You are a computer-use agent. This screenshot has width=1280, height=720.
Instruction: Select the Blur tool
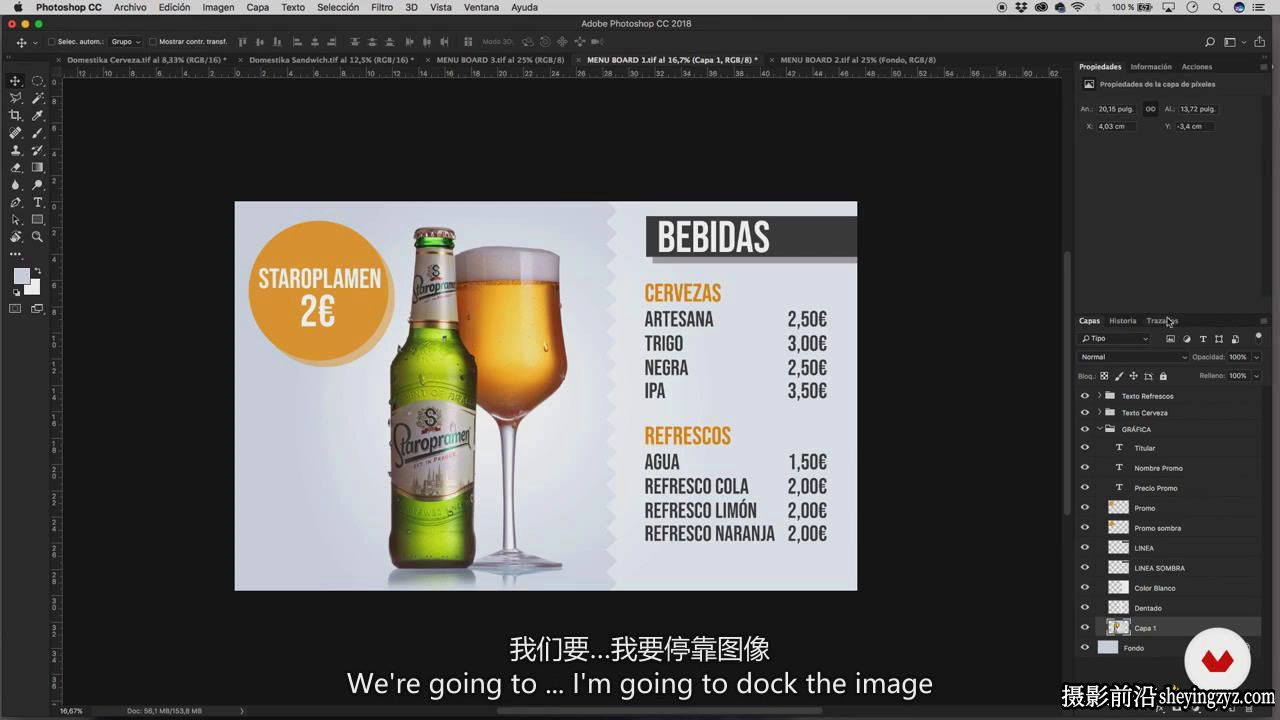point(15,184)
